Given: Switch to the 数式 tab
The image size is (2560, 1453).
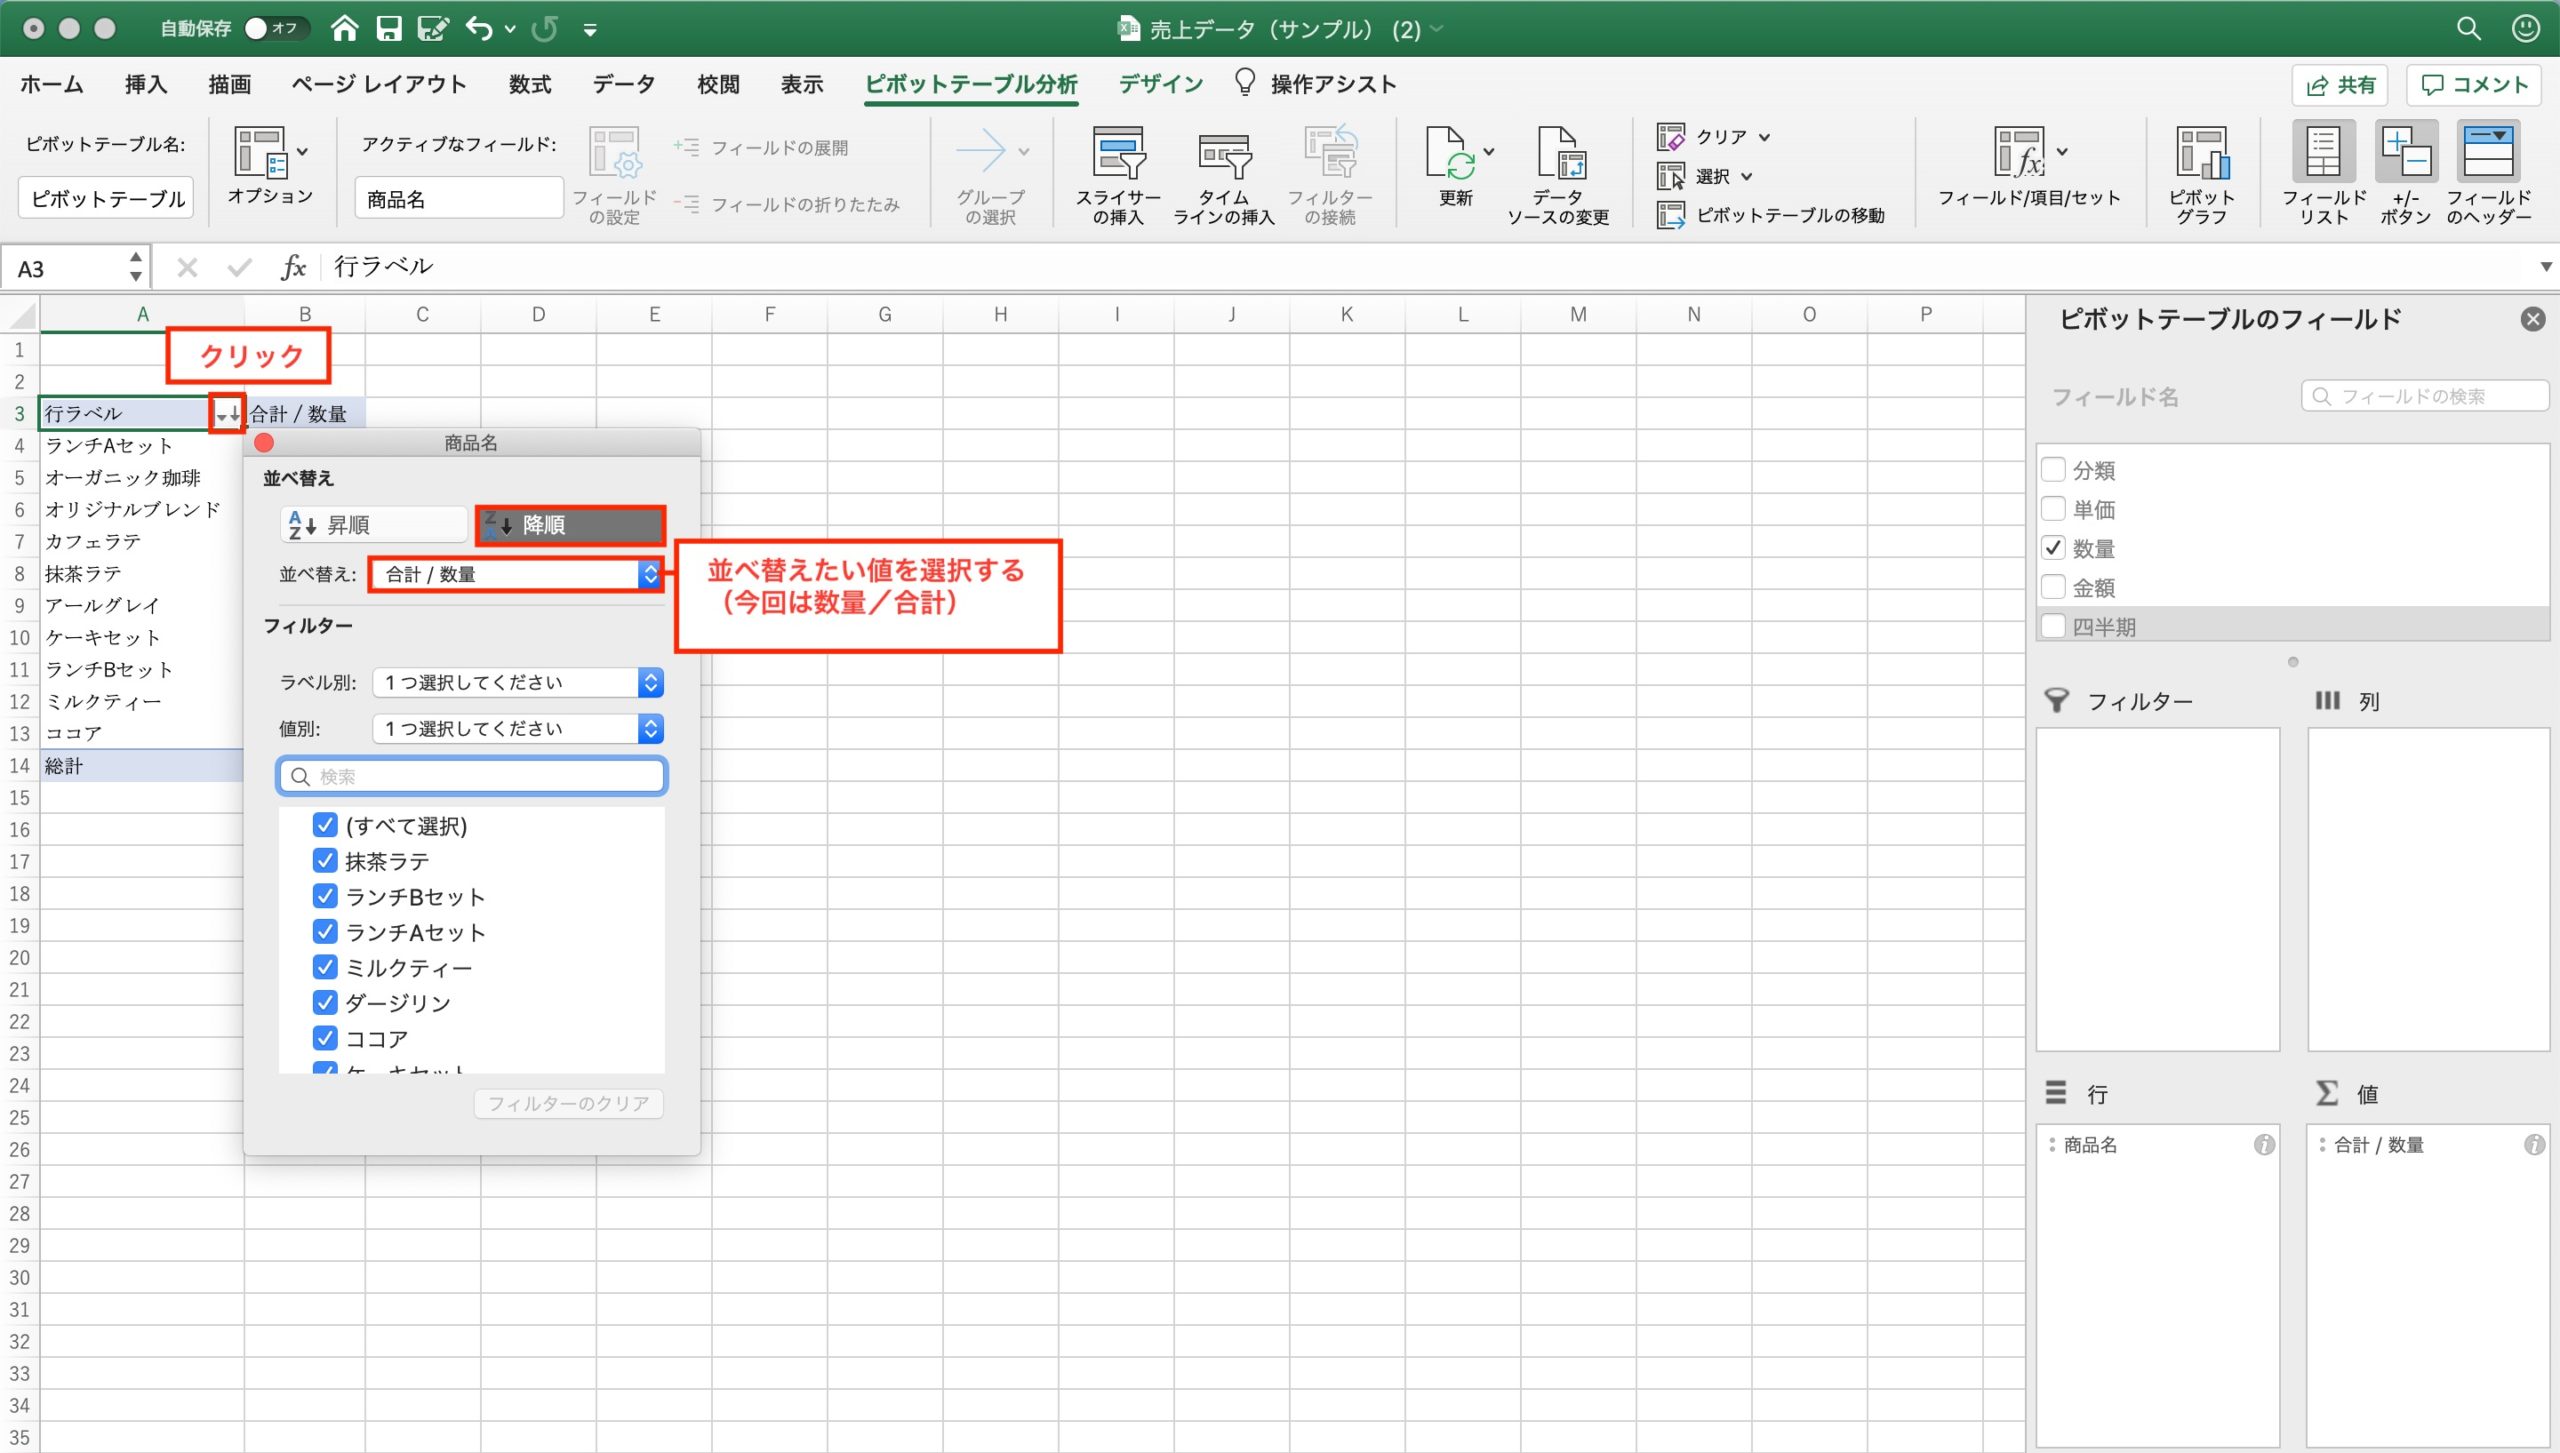Looking at the screenshot, I should pyautogui.click(x=530, y=84).
